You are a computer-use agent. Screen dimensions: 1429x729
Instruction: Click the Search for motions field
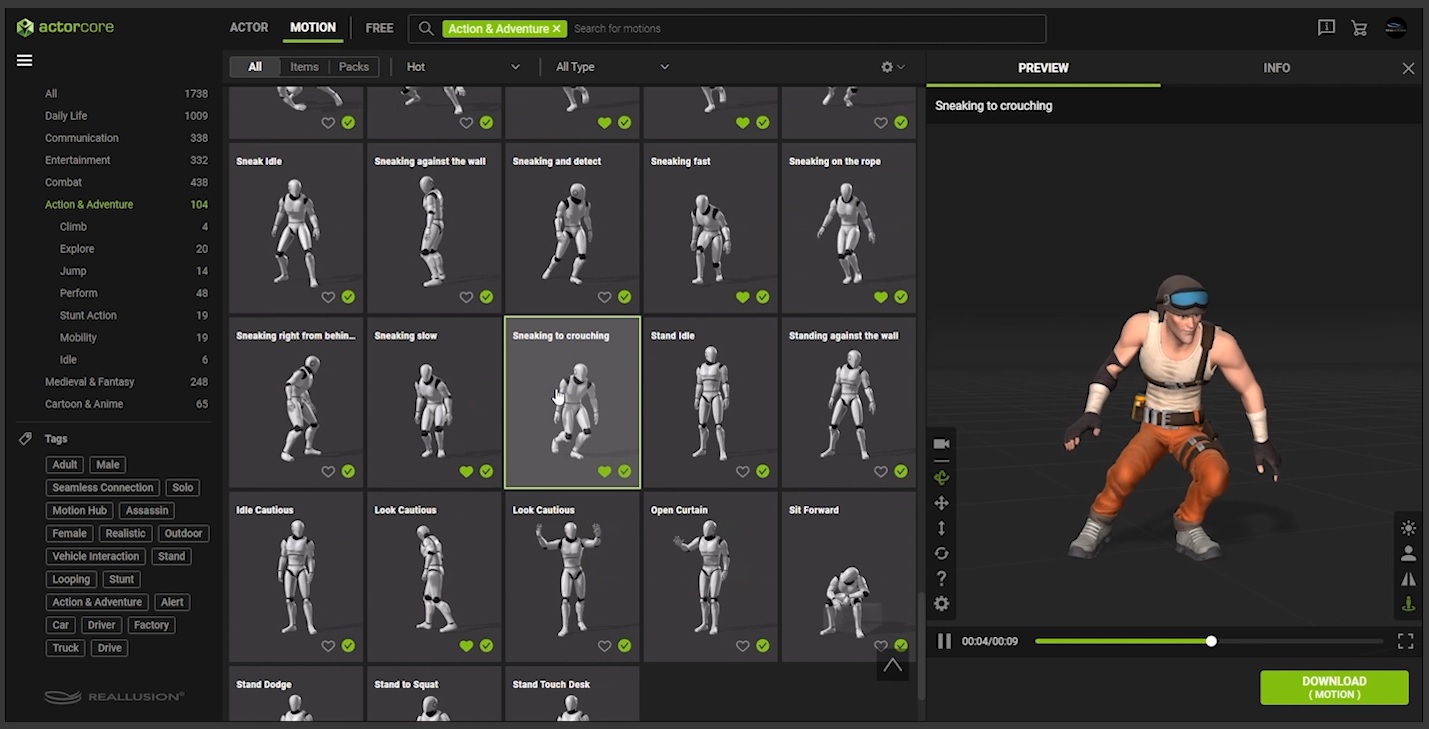805,29
